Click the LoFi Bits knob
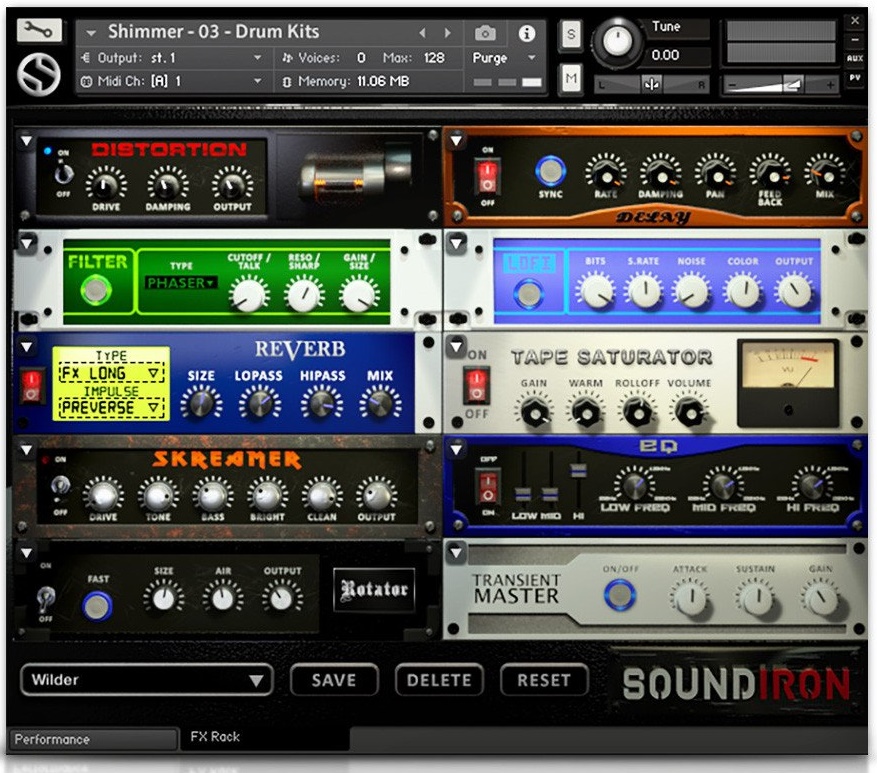The height and width of the screenshot is (773, 877). point(596,291)
